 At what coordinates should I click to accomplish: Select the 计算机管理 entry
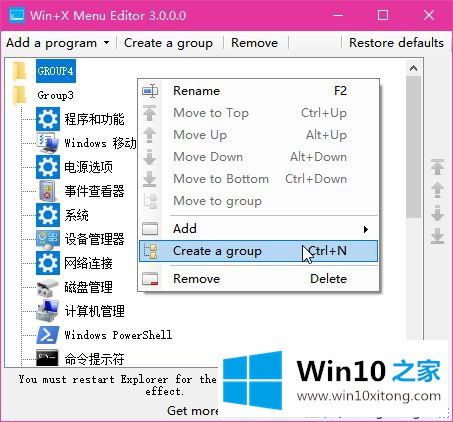pyautogui.click(x=94, y=311)
